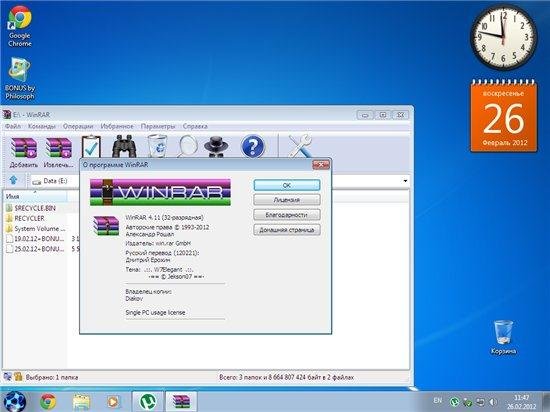Screen dimensions: 550x412
Task: Click the WinRAR books icon in the About dialog
Action: pyautogui.click(x=106, y=225)
